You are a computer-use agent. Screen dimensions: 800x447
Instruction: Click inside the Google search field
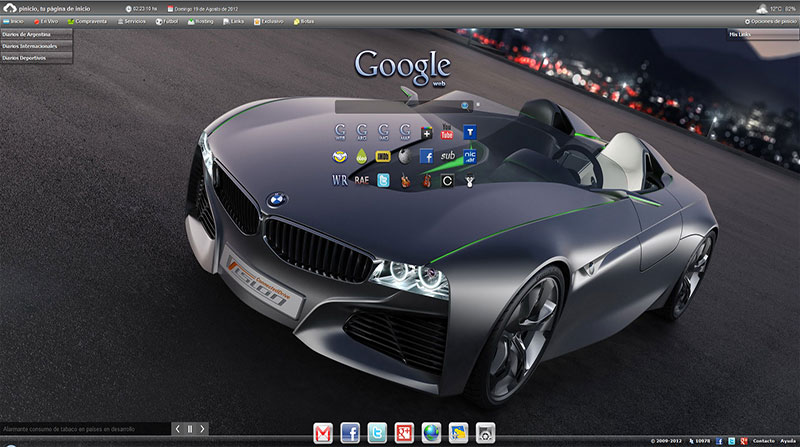pyautogui.click(x=395, y=105)
